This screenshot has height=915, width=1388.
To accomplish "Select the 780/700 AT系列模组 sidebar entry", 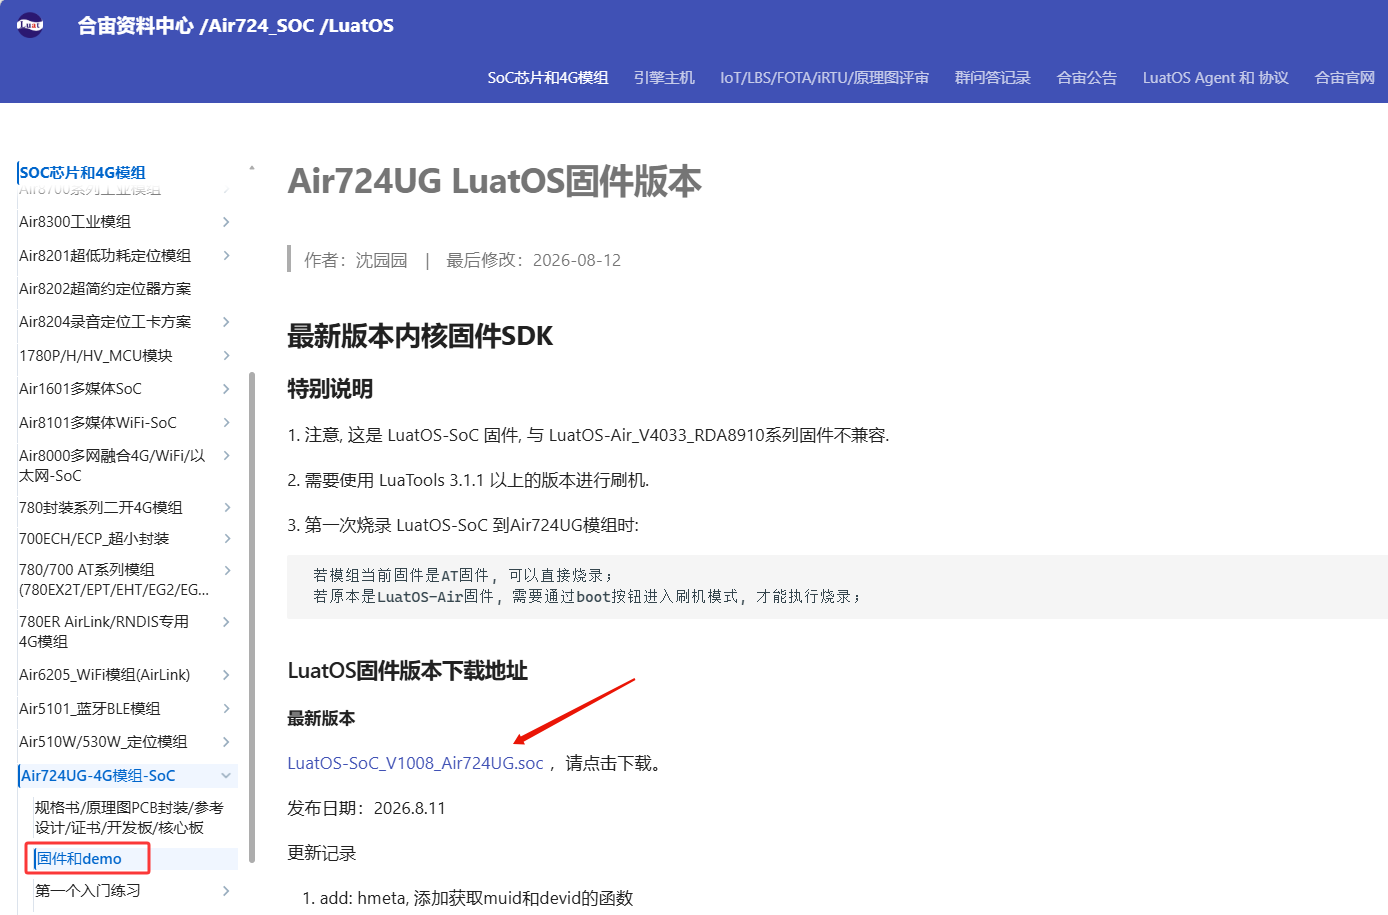I will tap(114, 580).
